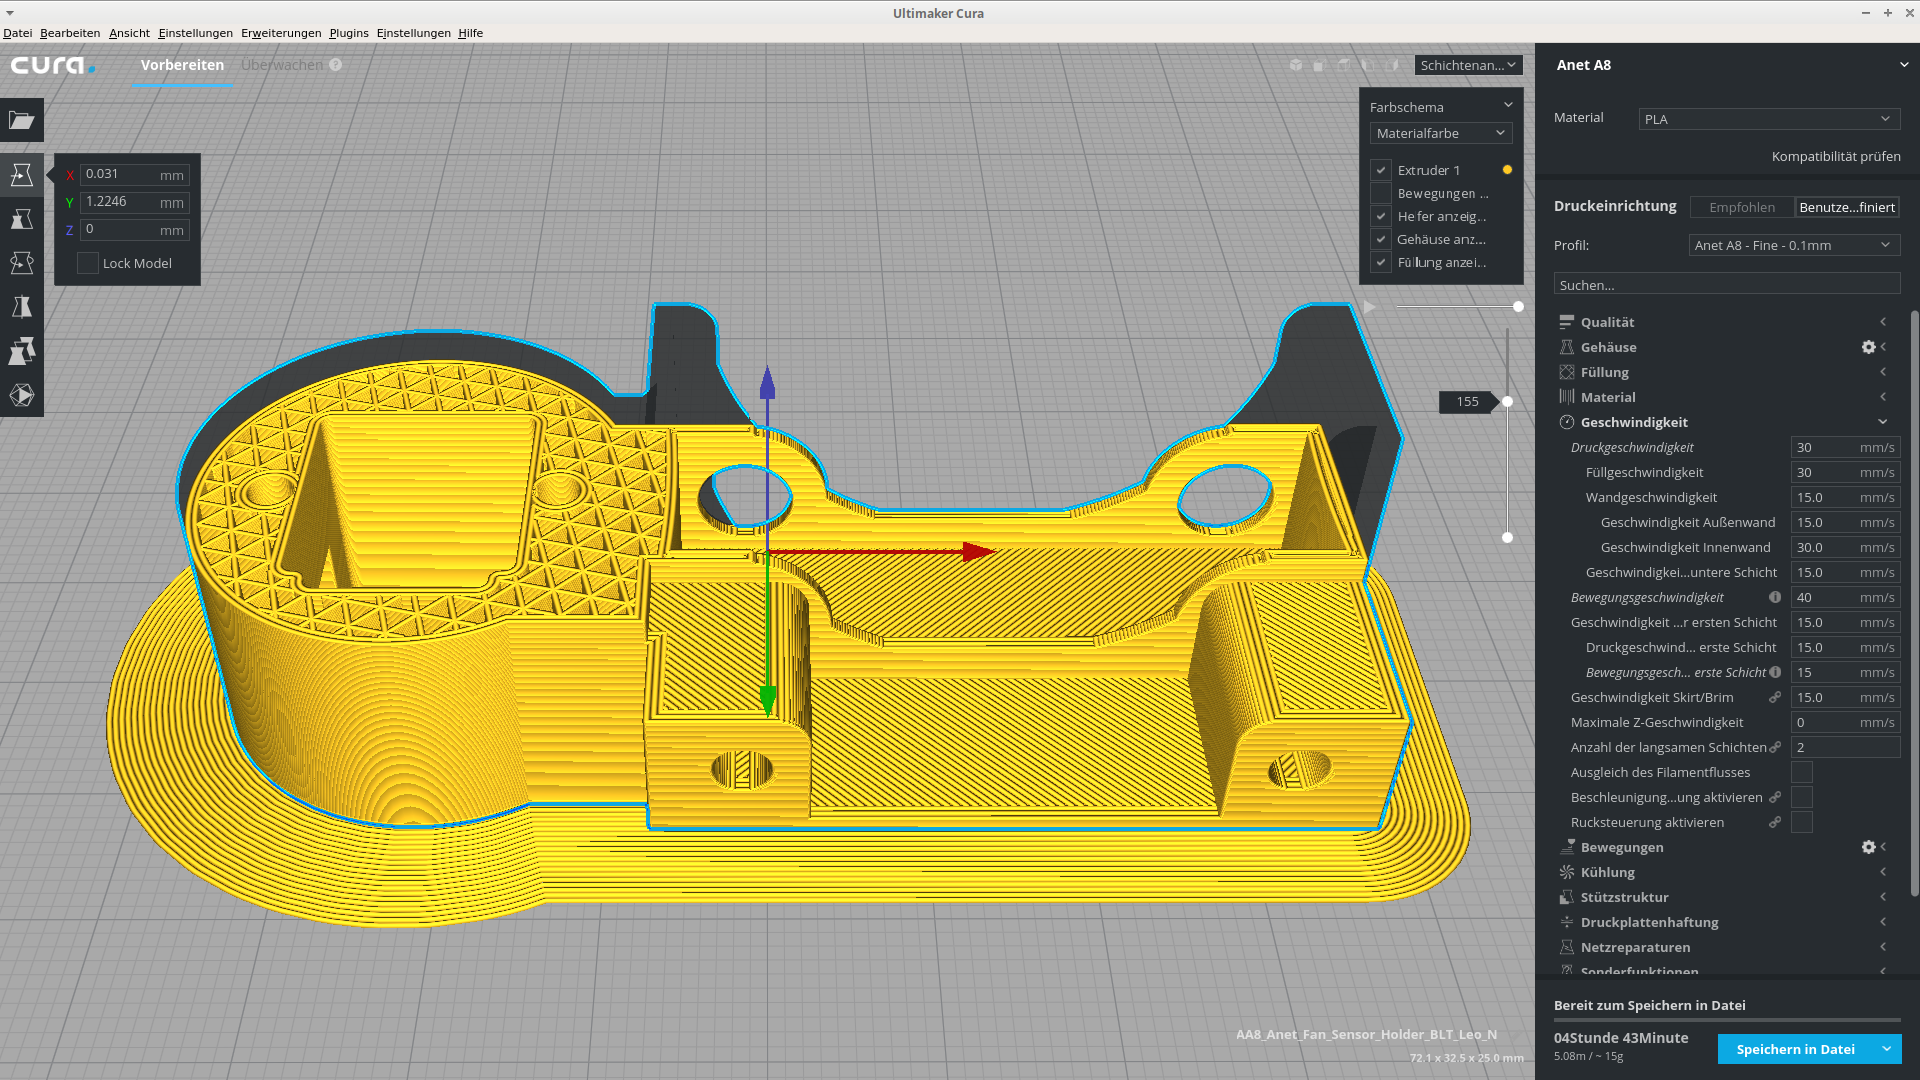Open the Per Model Settings tool
Image resolution: width=1920 pixels, height=1080 pixels.
coord(22,351)
